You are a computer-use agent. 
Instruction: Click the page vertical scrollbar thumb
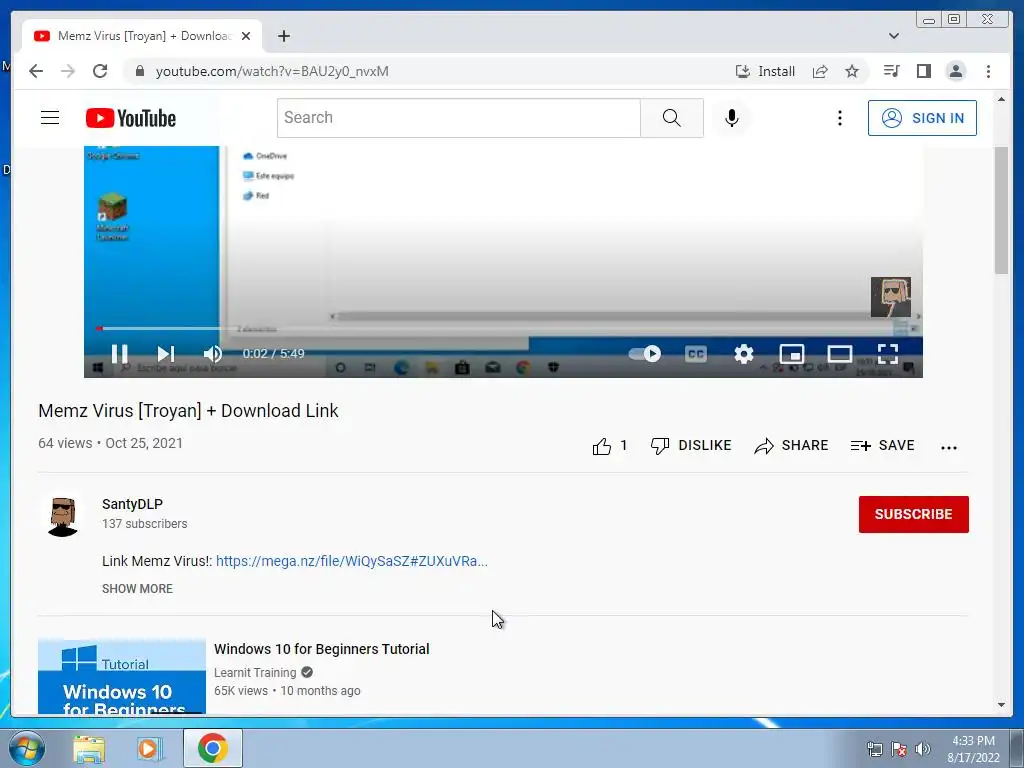point(1001,210)
